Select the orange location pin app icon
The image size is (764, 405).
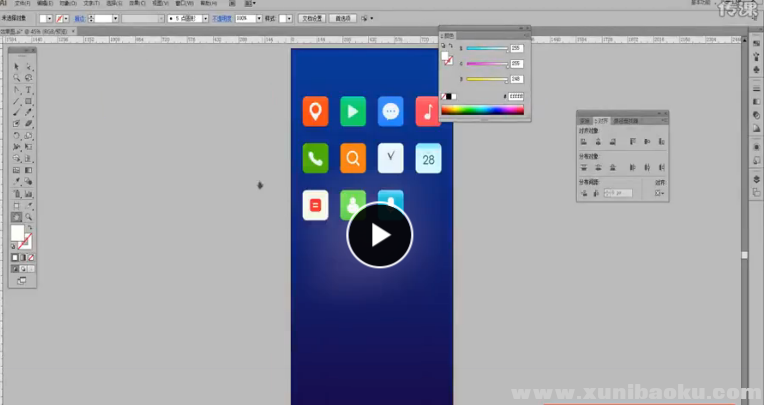click(x=316, y=111)
